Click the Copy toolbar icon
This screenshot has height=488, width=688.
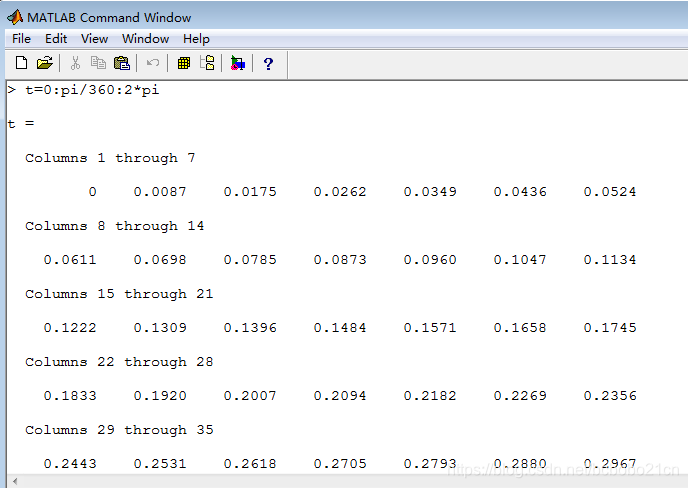point(98,63)
